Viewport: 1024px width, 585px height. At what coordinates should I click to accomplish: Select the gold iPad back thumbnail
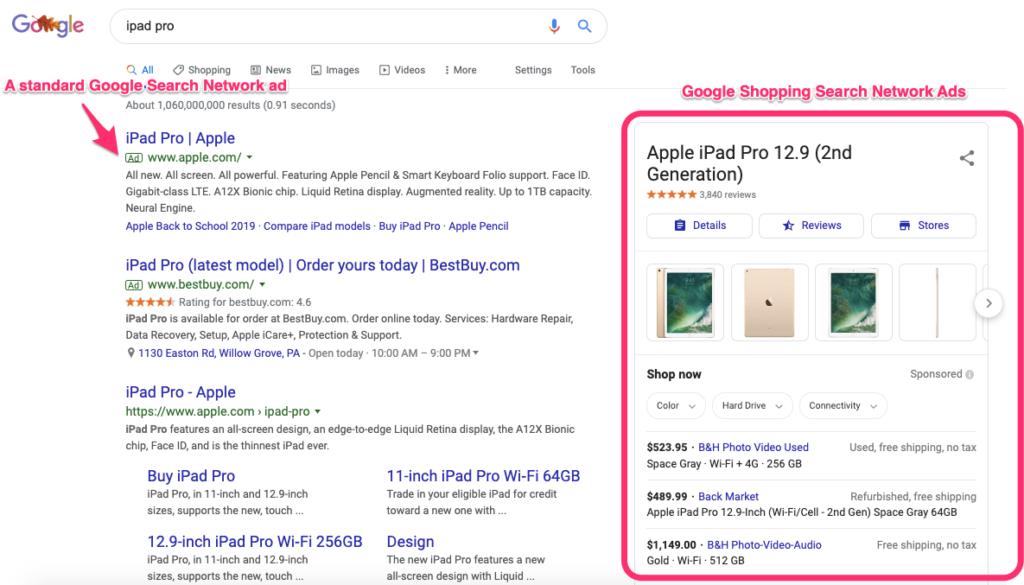[769, 302]
